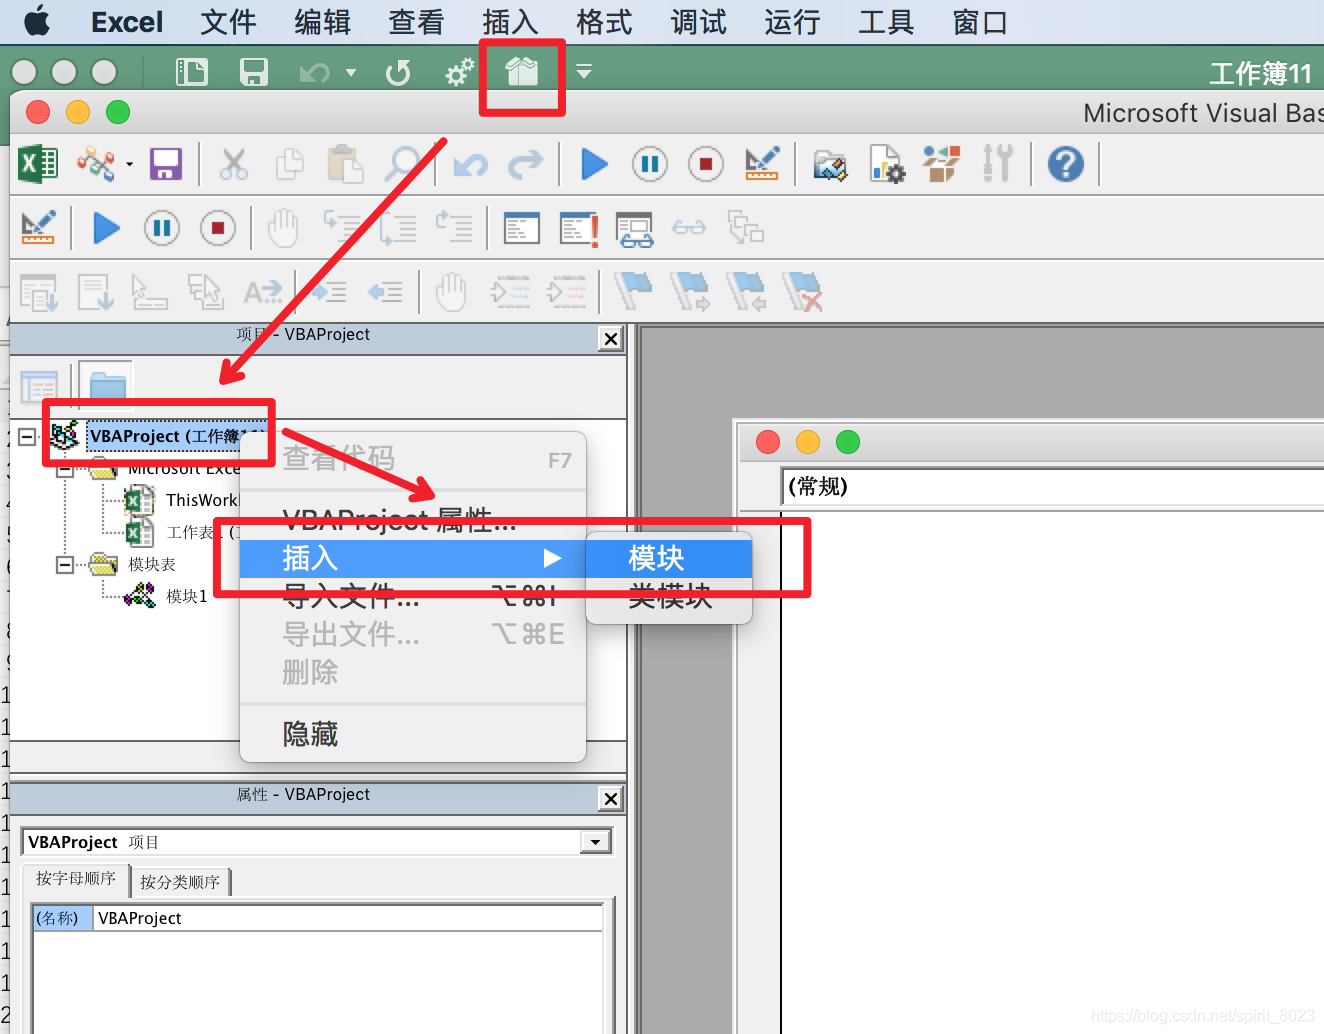Click the Macros gear icon in Excel's toolbar
Viewport: 1324px width, 1034px height.
(459, 72)
